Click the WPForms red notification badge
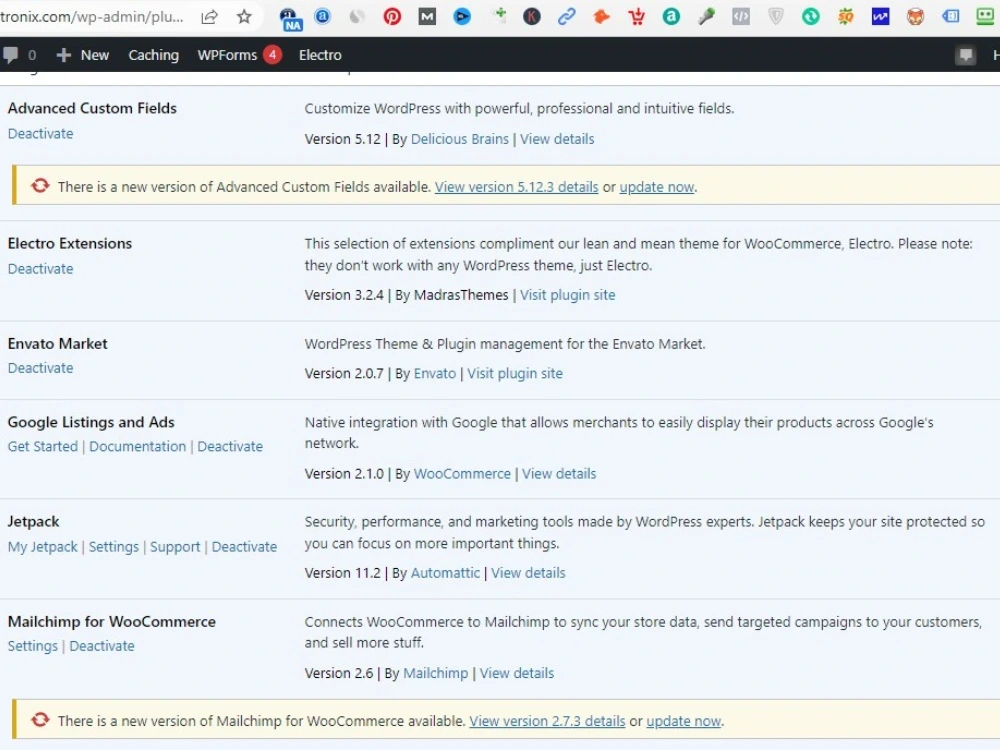This screenshot has height=750, width=1000. (x=272, y=55)
